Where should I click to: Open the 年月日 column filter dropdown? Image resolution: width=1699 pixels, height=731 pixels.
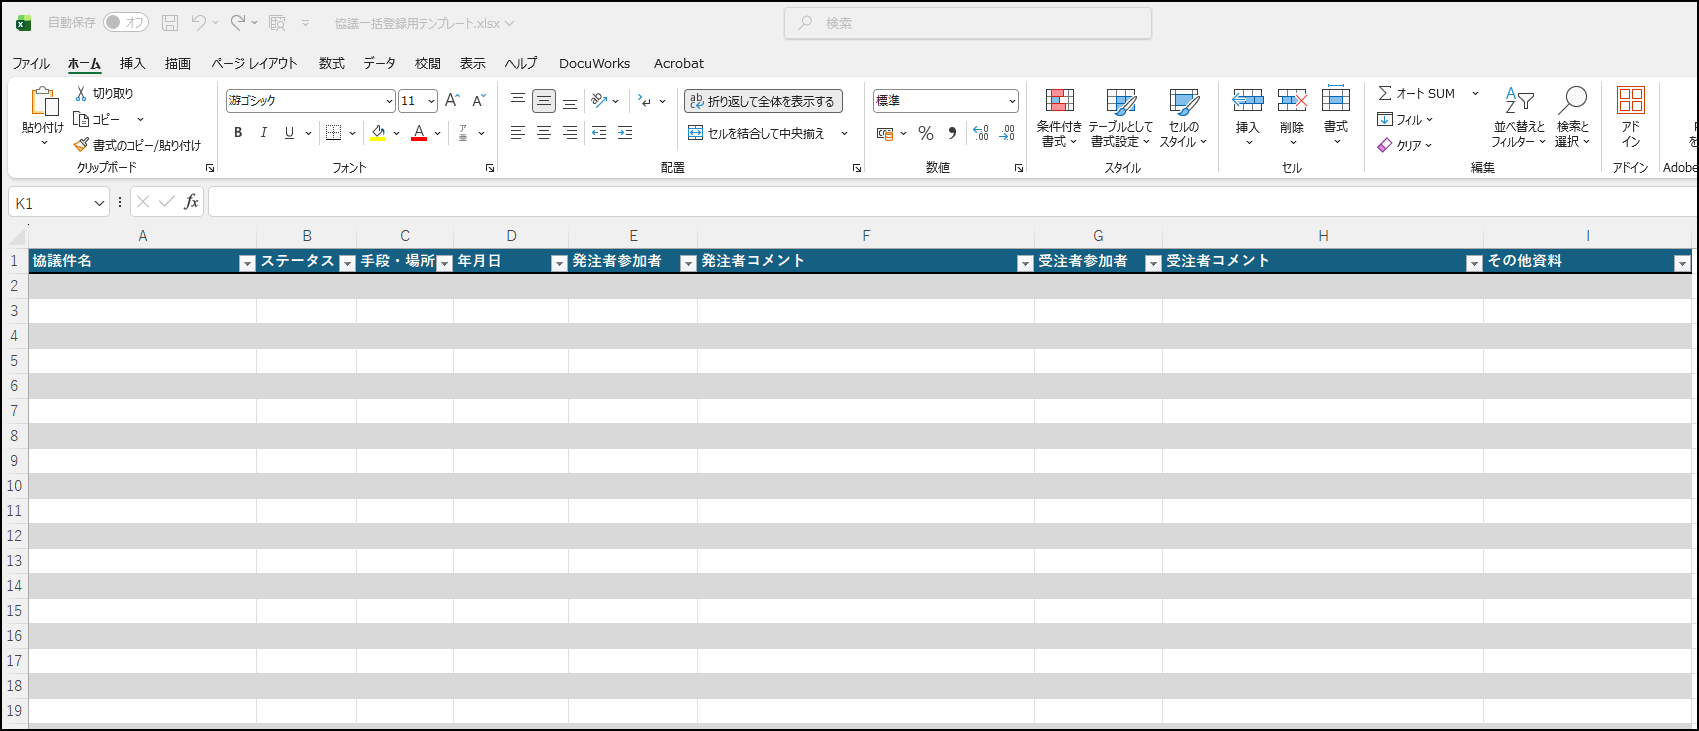559,262
